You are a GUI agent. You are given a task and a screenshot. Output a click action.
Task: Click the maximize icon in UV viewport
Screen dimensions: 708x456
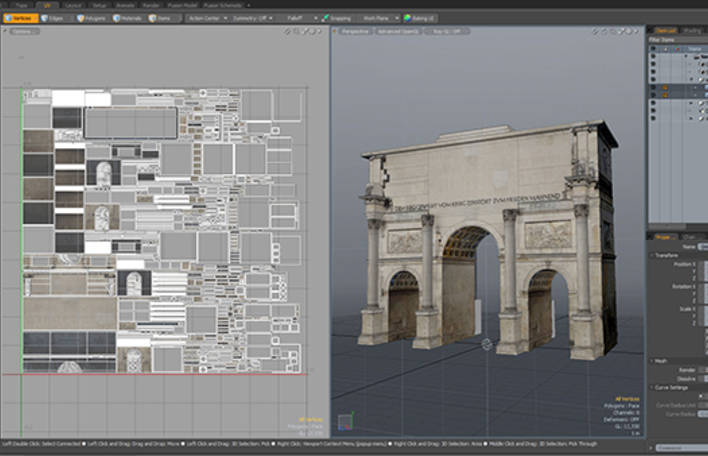click(x=306, y=31)
